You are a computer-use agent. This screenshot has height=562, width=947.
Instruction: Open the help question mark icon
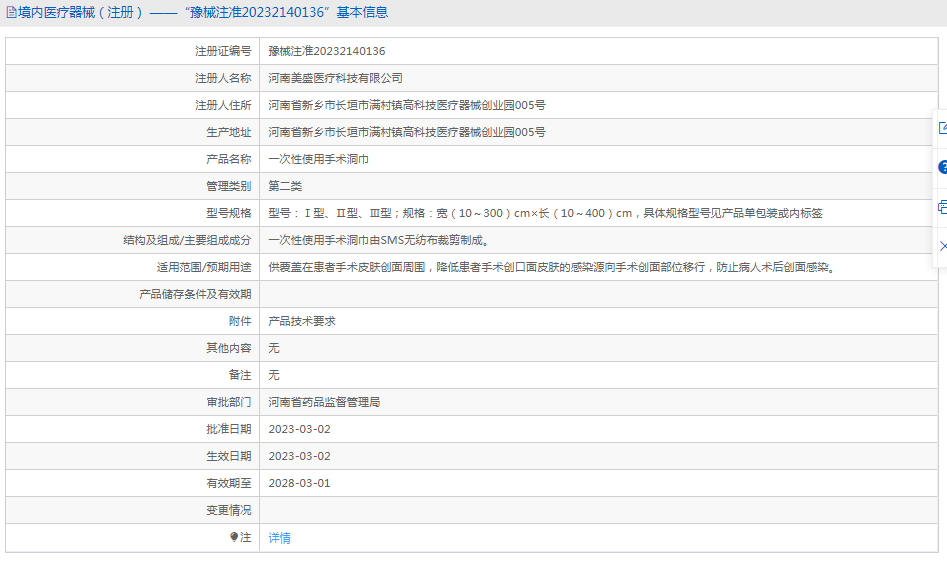[943, 167]
